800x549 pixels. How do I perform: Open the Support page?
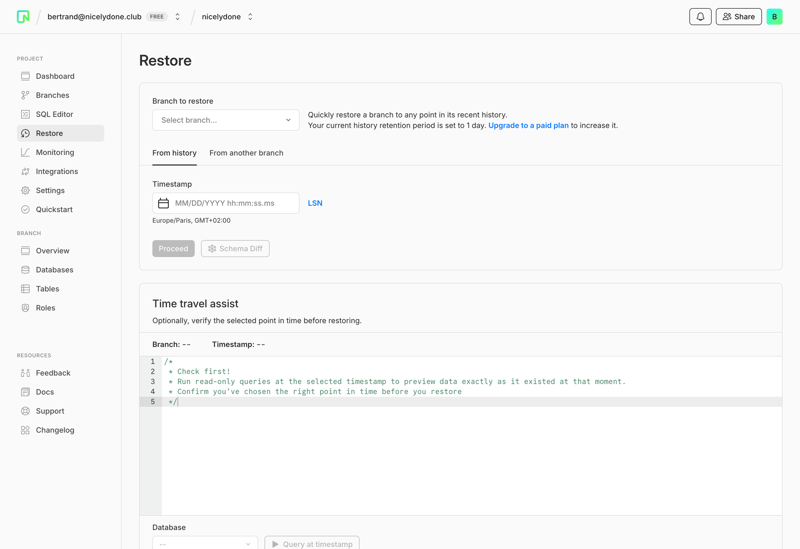coord(60,411)
